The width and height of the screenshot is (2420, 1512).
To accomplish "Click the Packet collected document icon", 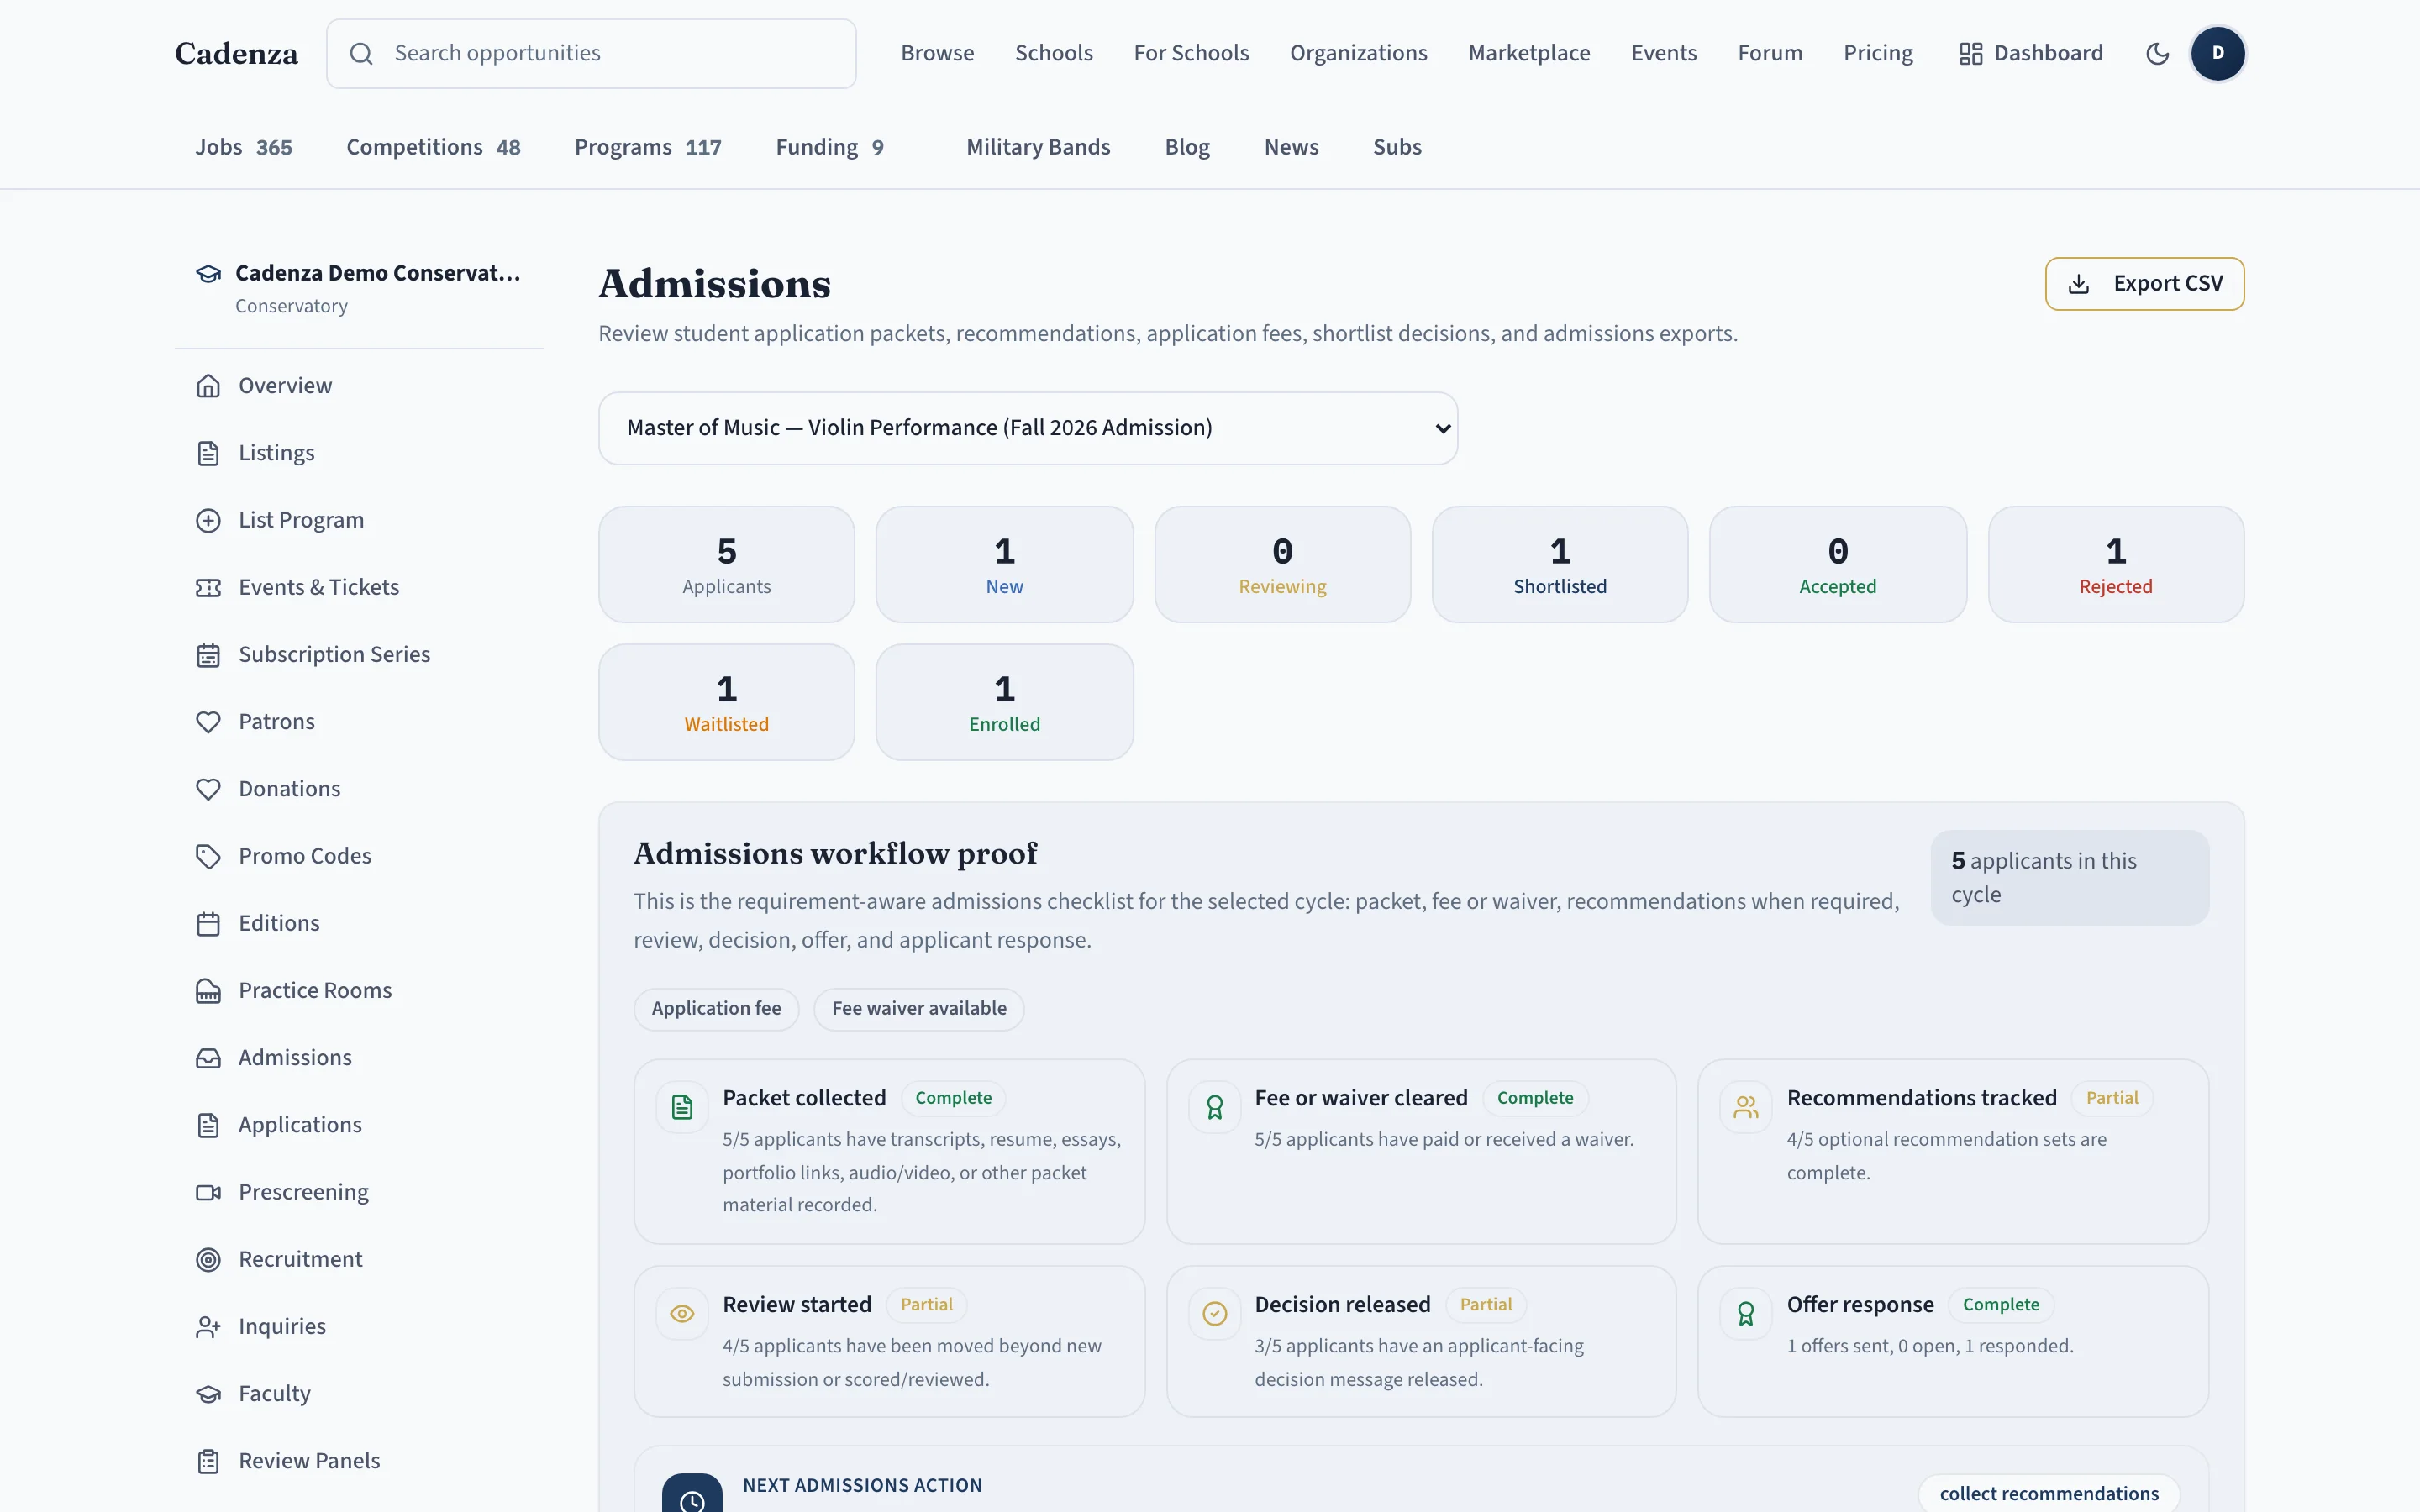I will tap(682, 1107).
